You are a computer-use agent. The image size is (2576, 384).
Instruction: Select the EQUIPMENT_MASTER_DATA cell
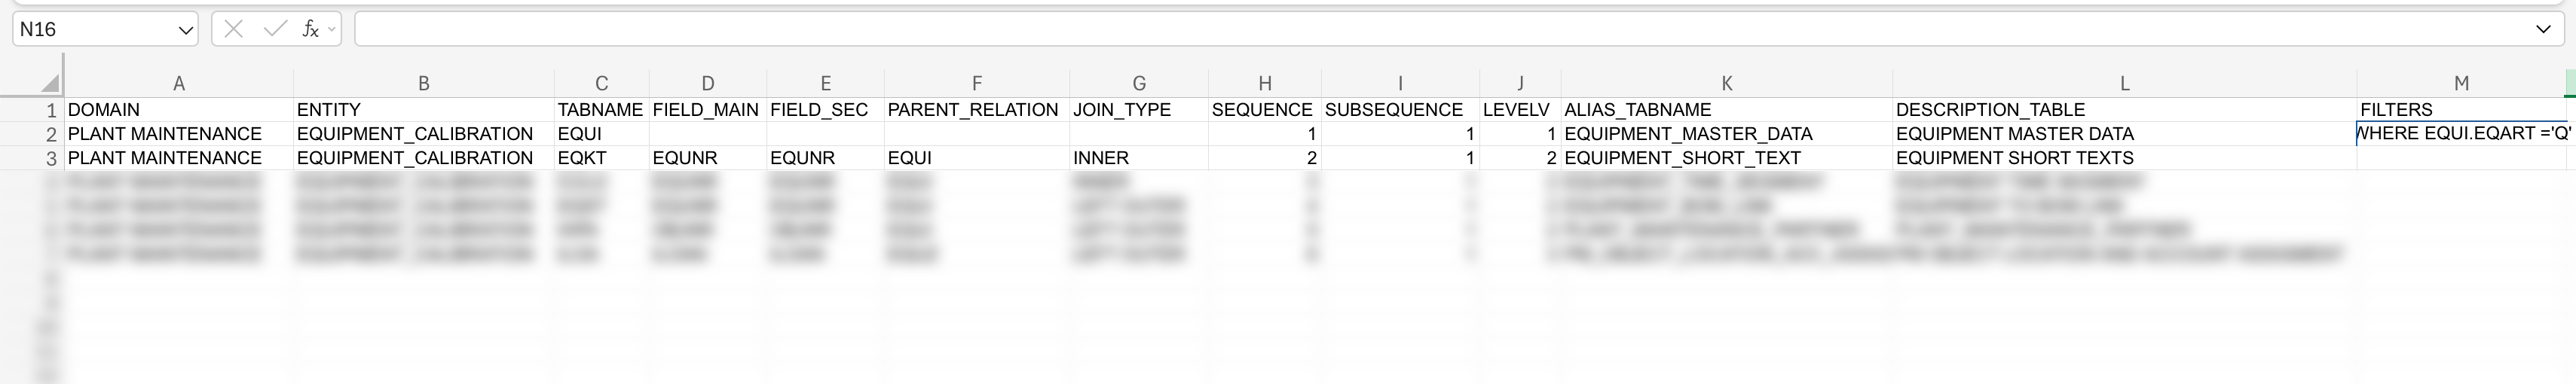[x=1688, y=134]
